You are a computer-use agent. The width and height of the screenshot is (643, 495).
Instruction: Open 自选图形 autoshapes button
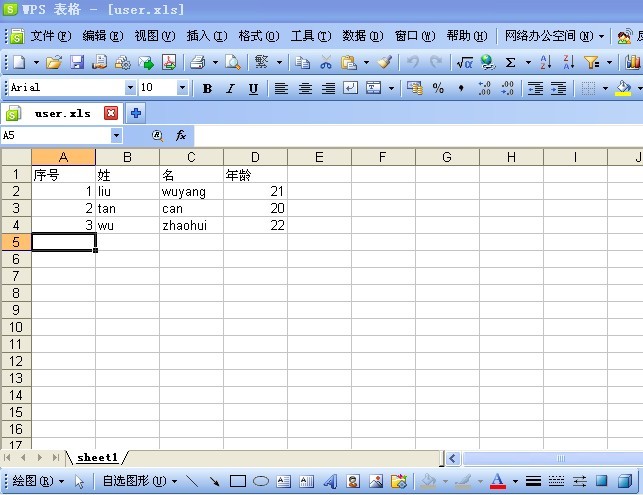pos(139,481)
